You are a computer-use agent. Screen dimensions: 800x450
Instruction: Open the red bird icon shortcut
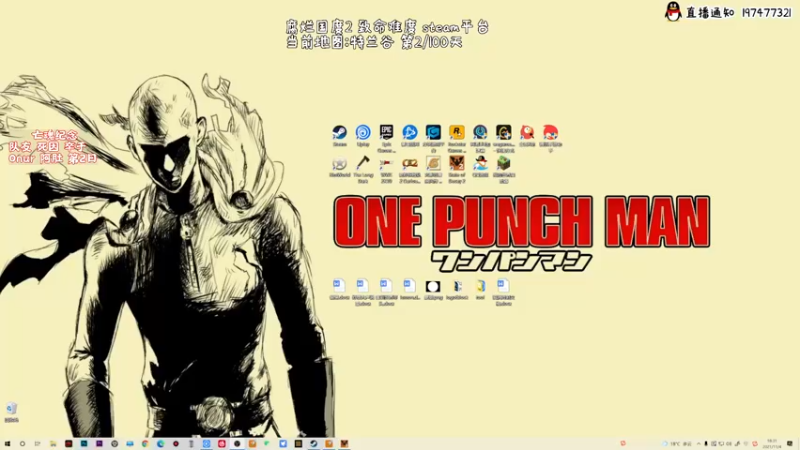click(527, 136)
